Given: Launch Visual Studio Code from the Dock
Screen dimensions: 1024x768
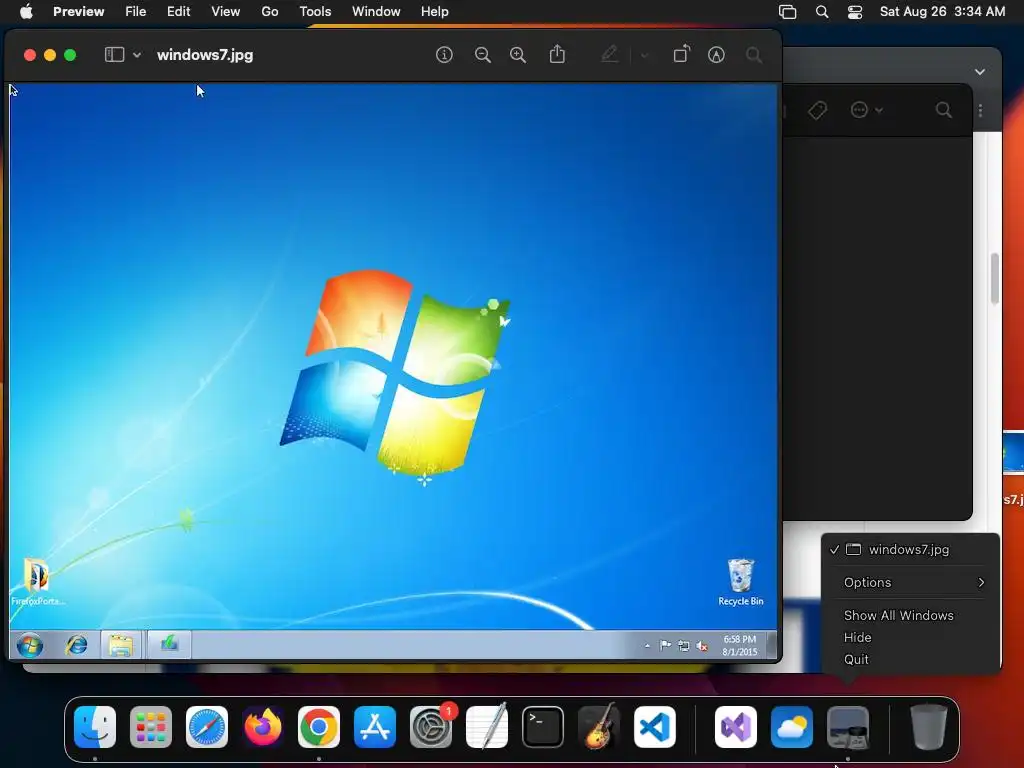Looking at the screenshot, I should pyautogui.click(x=654, y=727).
